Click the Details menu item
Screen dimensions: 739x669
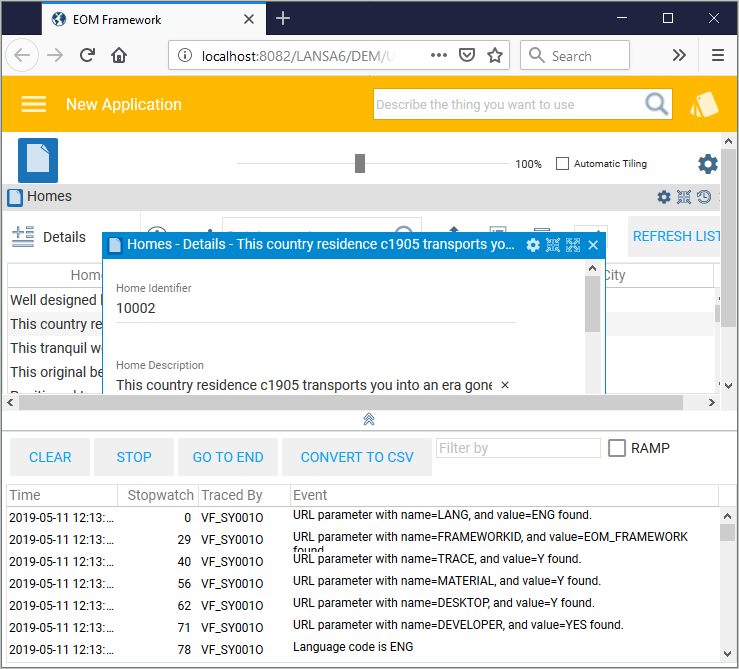[50, 237]
